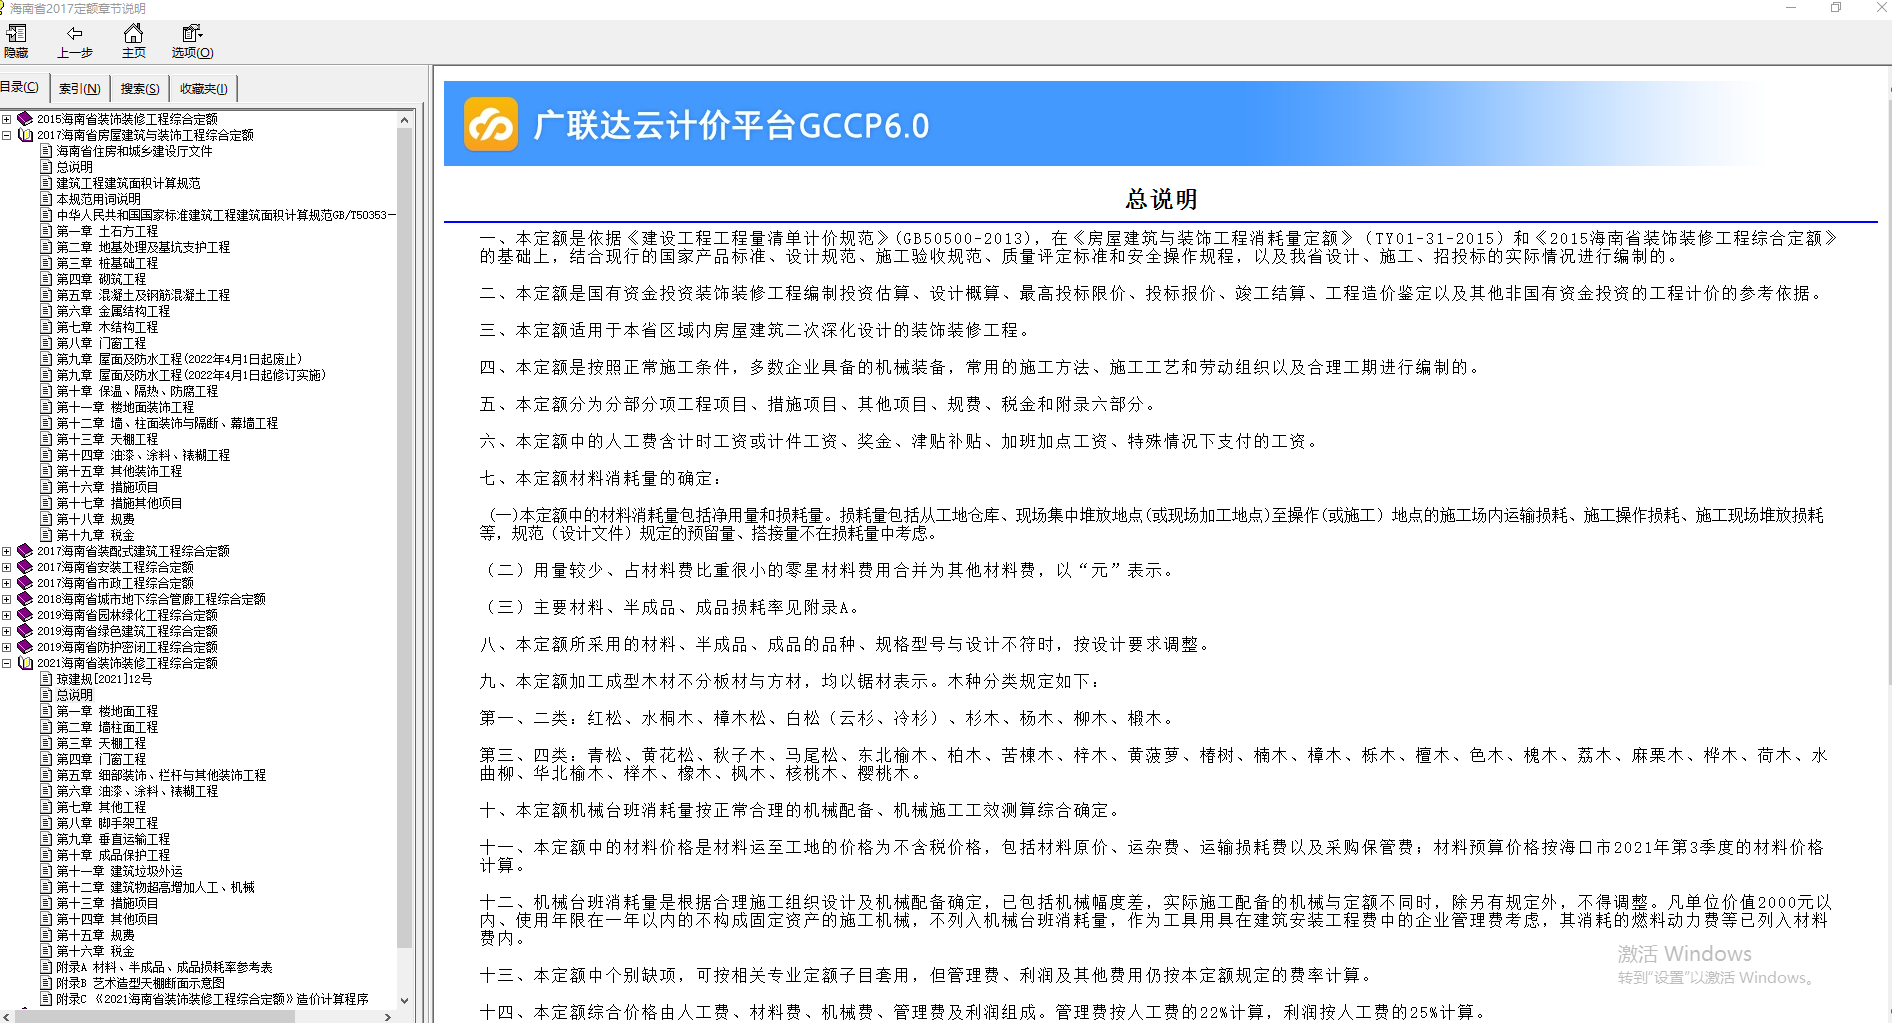Expand the 2019海南省绿色建筑工程综合定额 node
Image resolution: width=1892 pixels, height=1023 pixels.
[x=7, y=631]
